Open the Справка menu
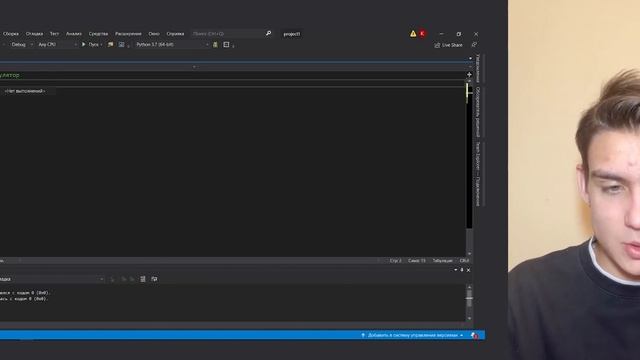The width and height of the screenshot is (640, 360). click(x=175, y=34)
